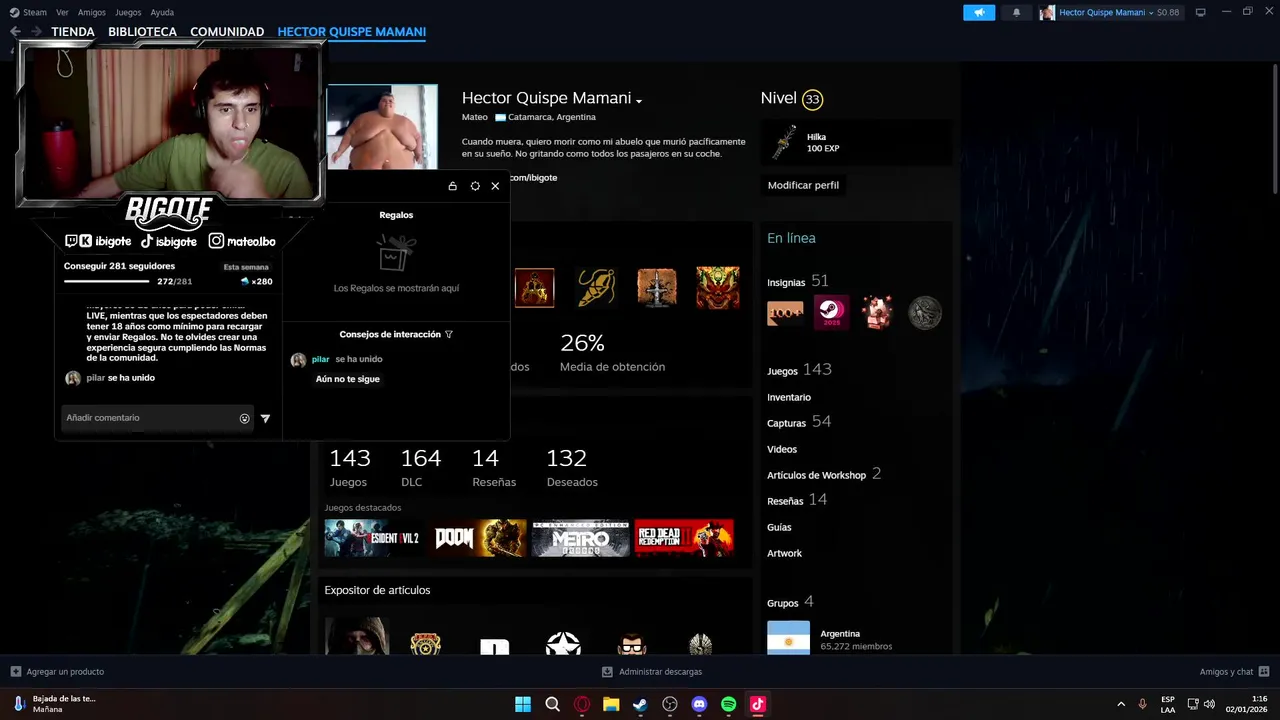Open the Windows Start menu
Image resolution: width=1280 pixels, height=720 pixels.
pos(523,704)
